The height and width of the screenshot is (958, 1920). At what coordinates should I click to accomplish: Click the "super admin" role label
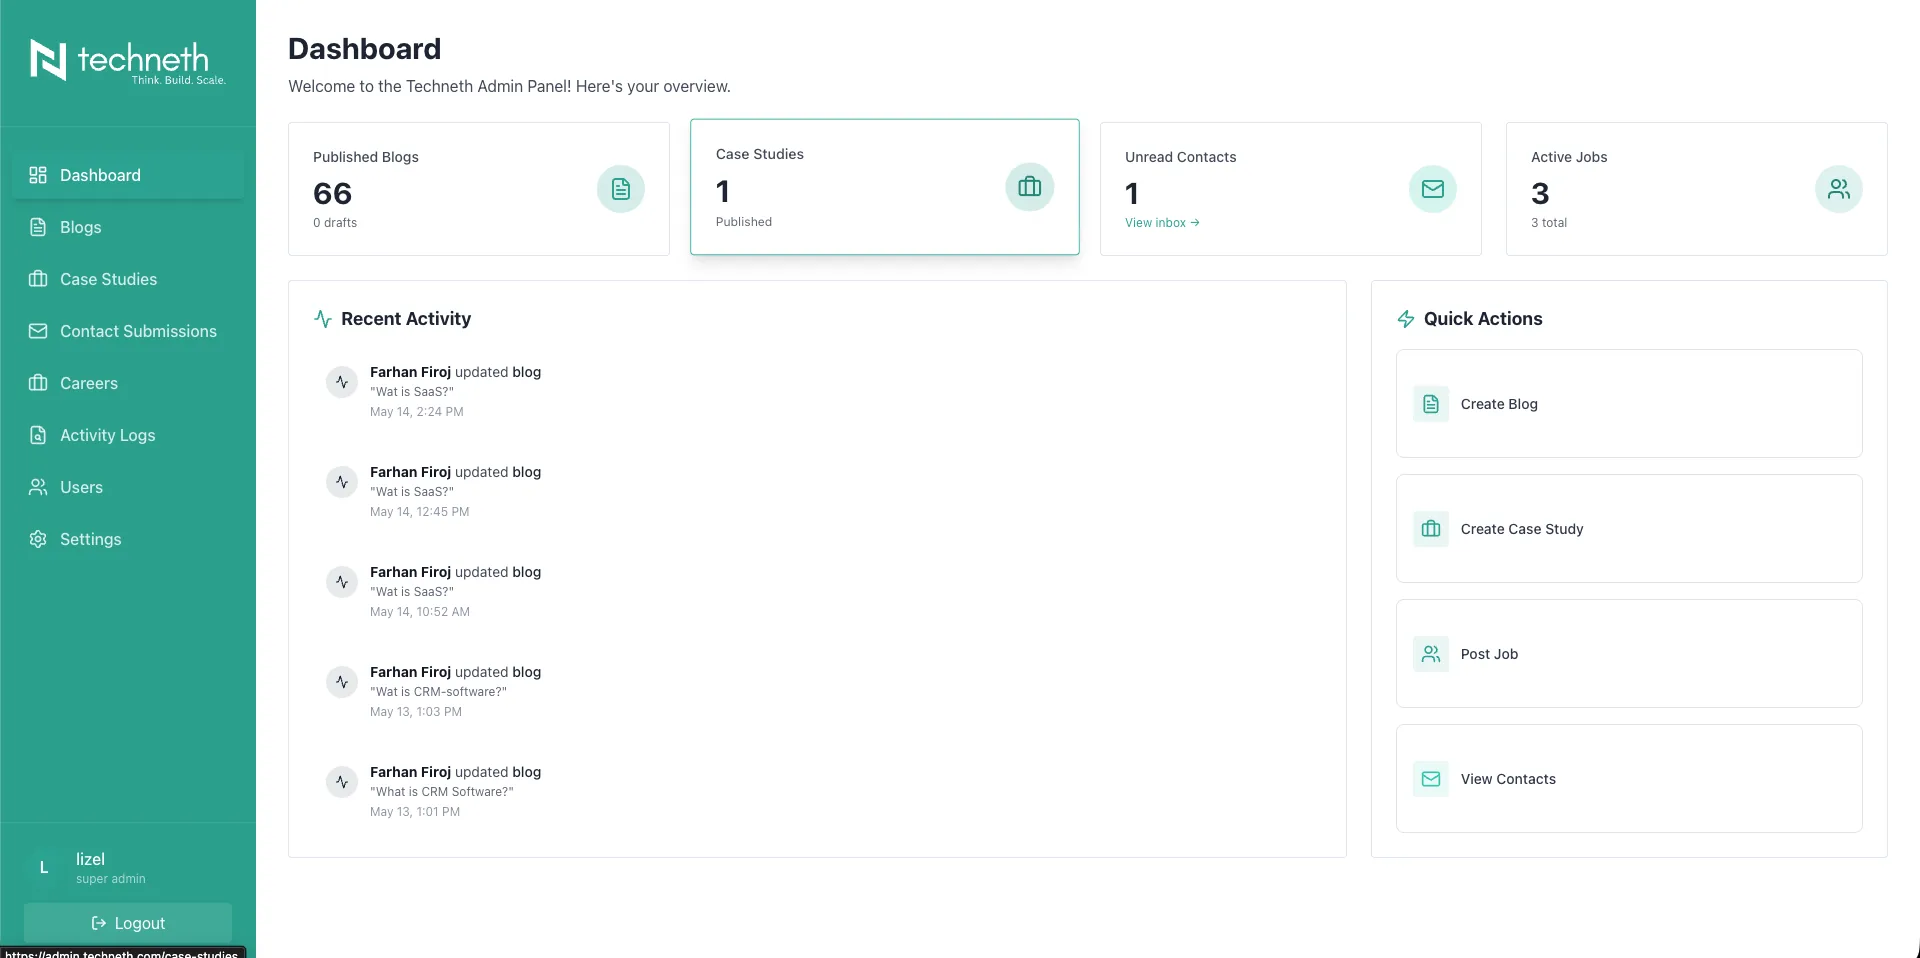click(x=111, y=879)
